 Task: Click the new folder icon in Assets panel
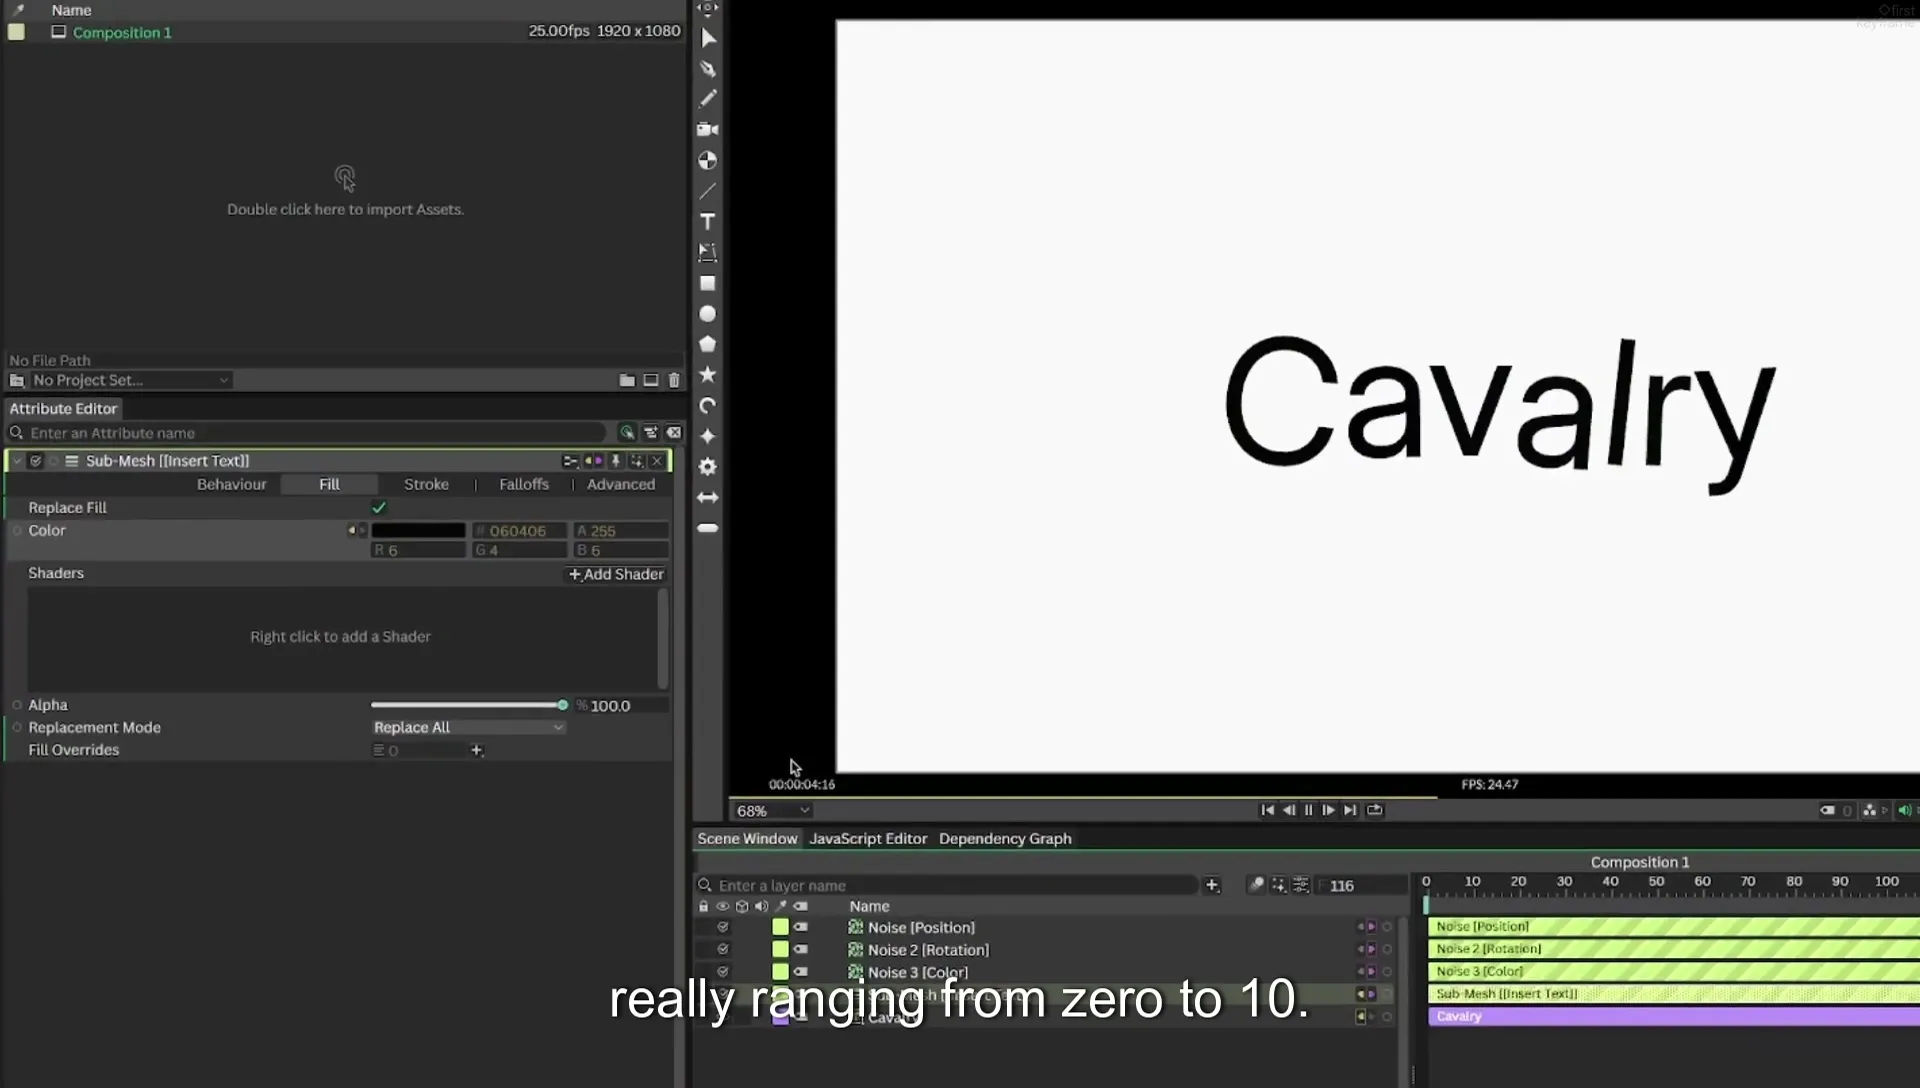point(627,380)
